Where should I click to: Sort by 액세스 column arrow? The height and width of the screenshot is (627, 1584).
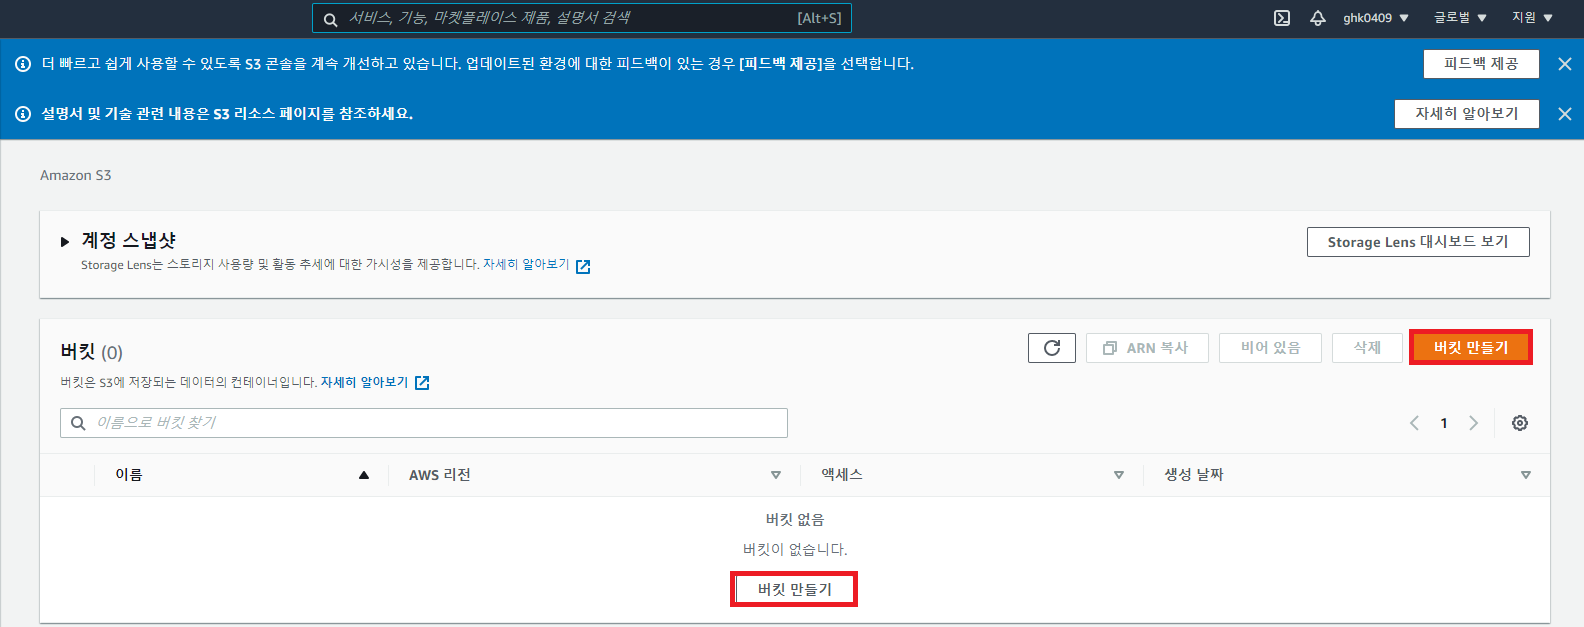[x=1118, y=475]
